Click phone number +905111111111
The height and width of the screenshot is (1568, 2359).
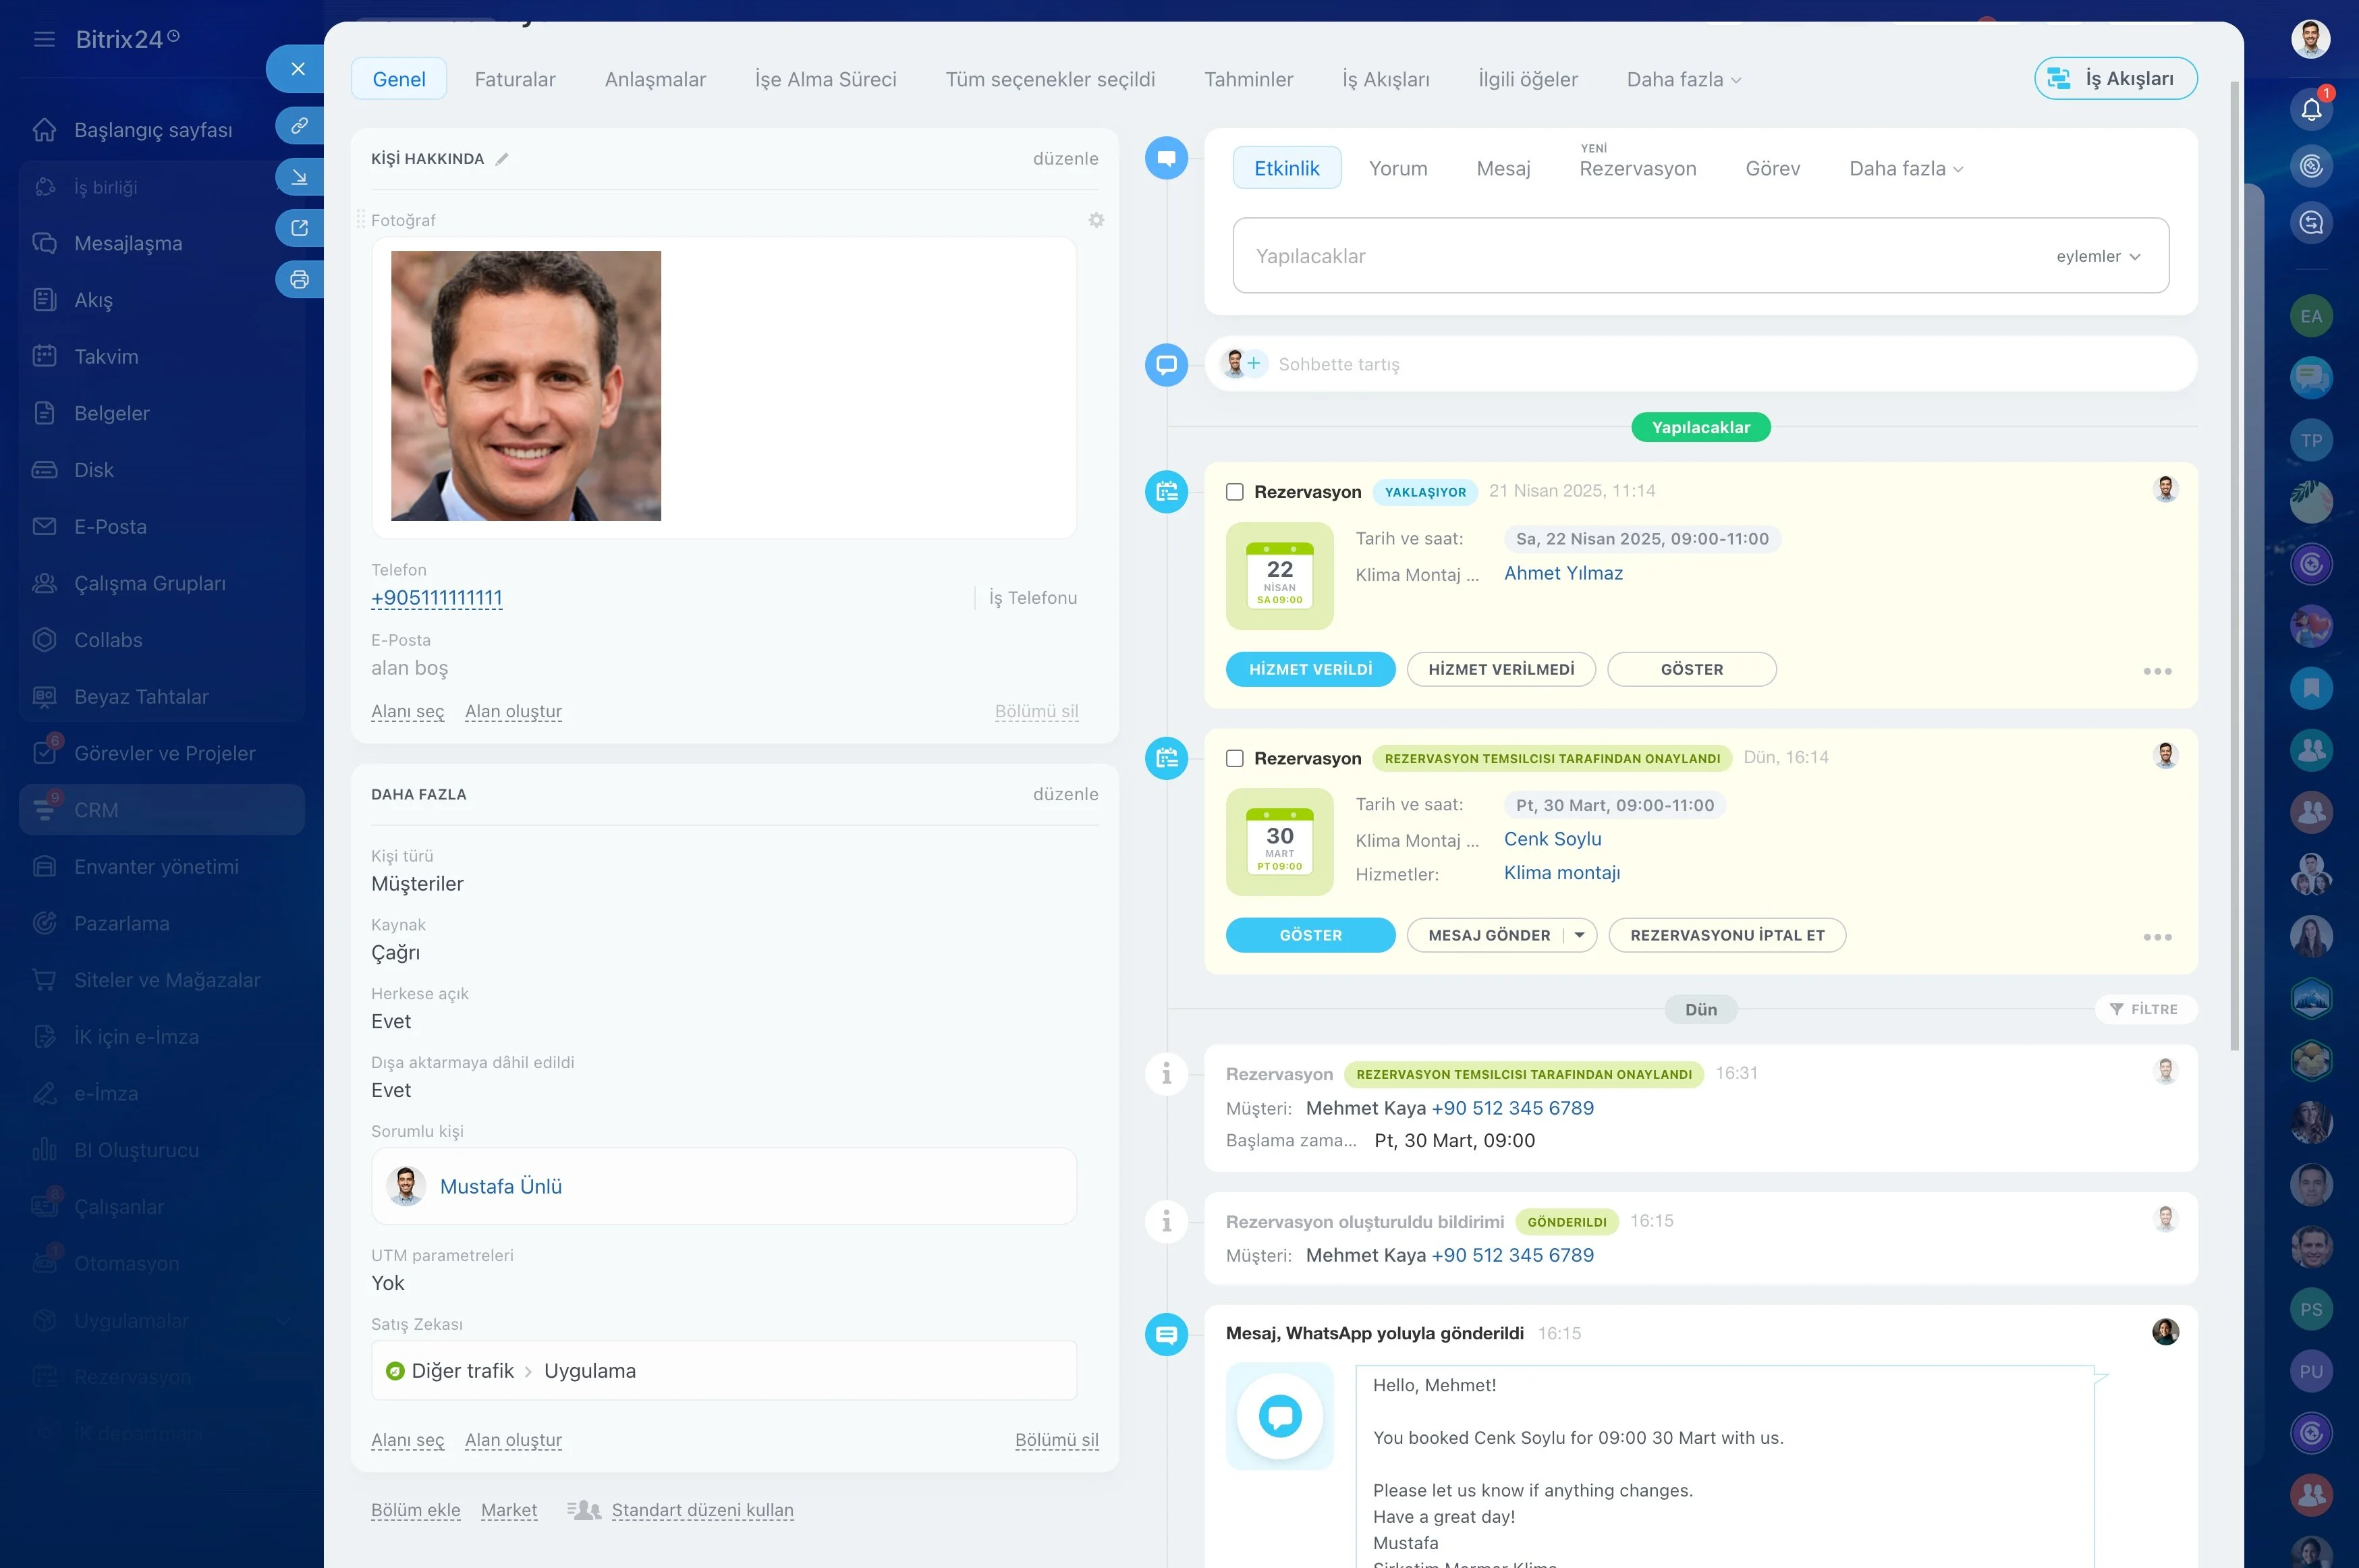436,598
